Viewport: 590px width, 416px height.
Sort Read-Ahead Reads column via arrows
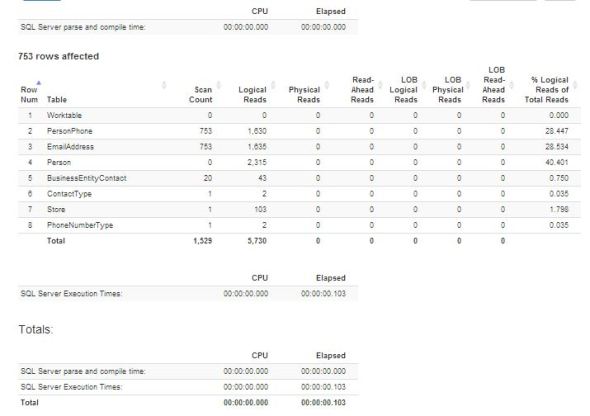click(x=380, y=85)
